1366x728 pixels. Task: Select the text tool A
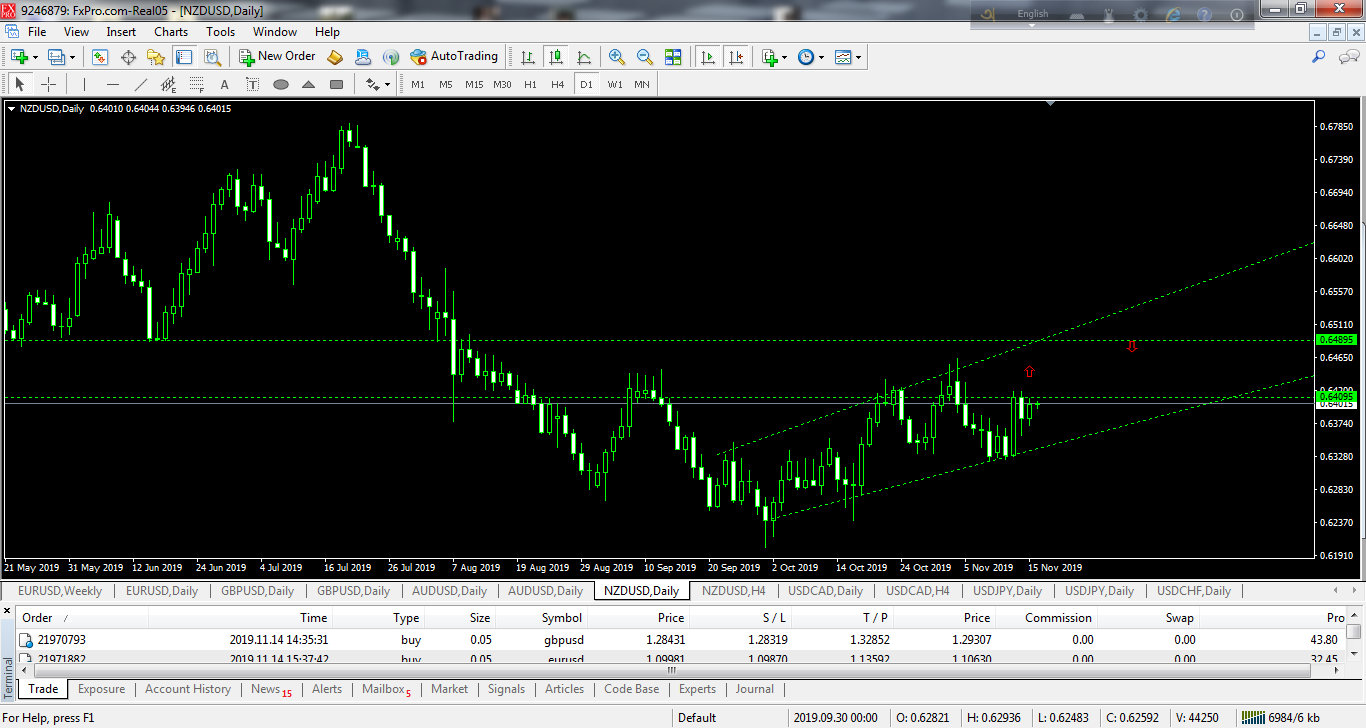point(224,84)
